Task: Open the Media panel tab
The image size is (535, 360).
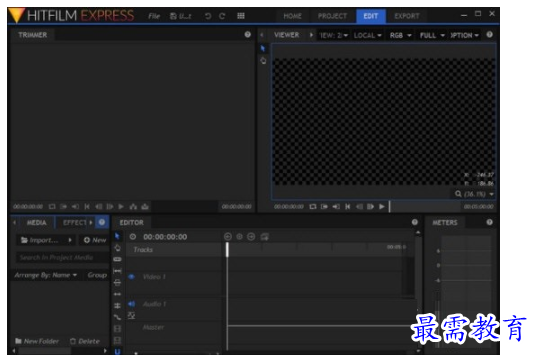Action: (x=37, y=222)
